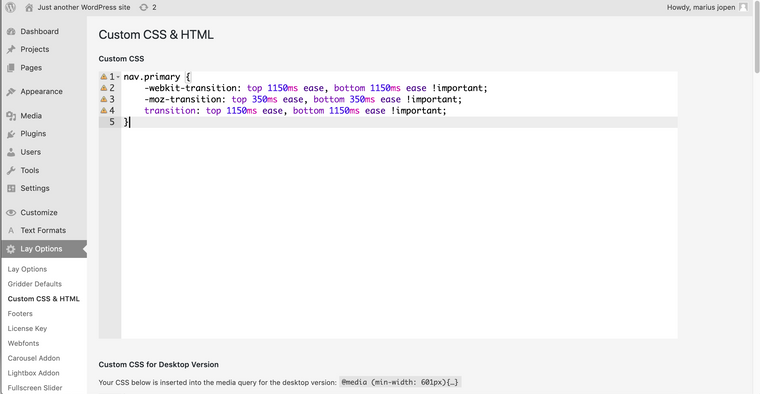Click the line number 5 in gutter
The image size is (760, 394).
[x=112, y=122]
